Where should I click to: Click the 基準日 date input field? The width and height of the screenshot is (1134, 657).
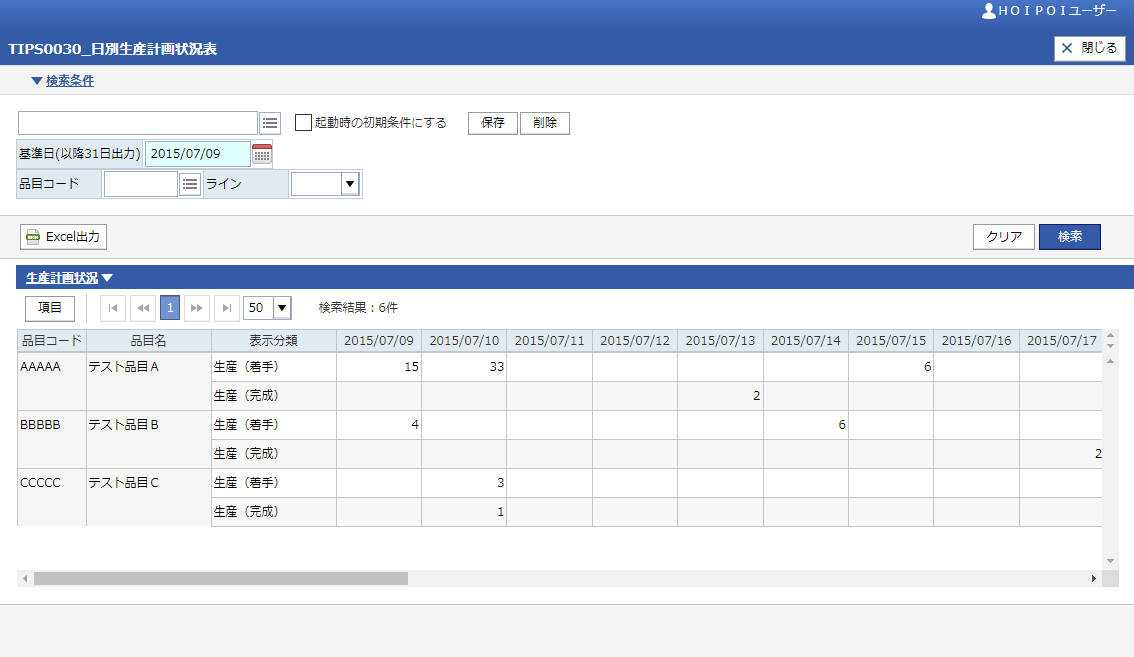pos(197,154)
